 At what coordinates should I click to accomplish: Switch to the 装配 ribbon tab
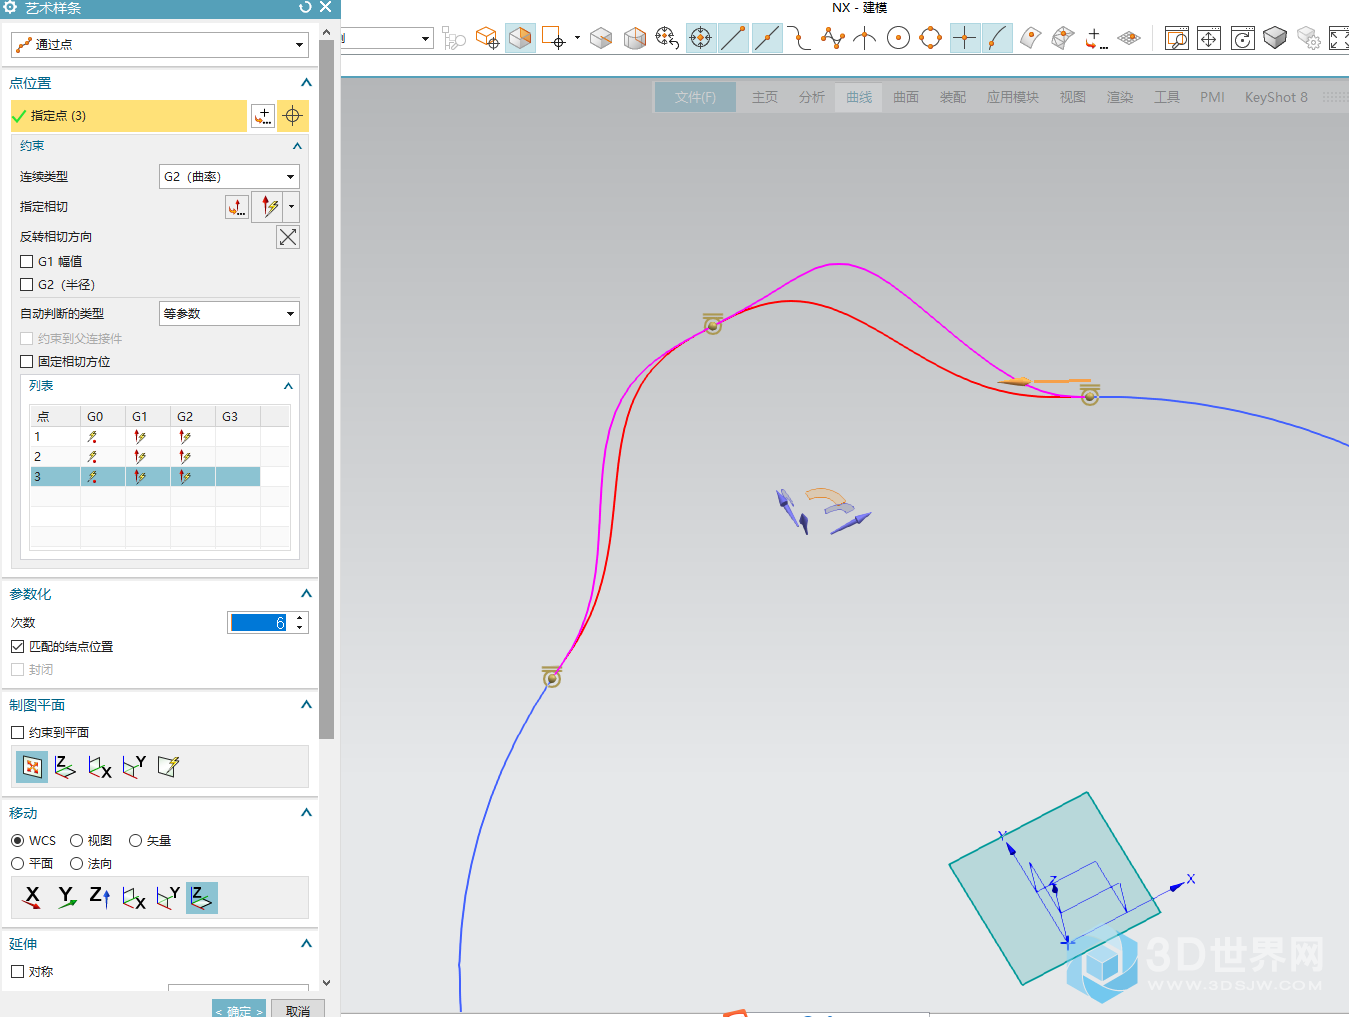[953, 97]
